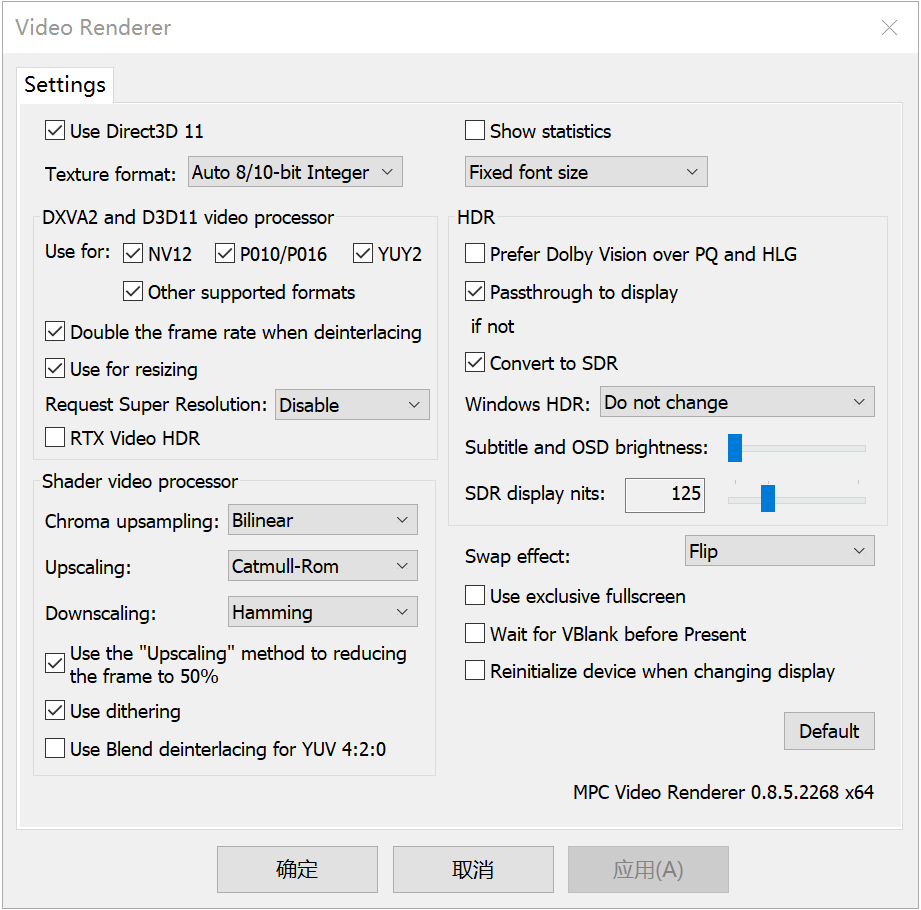
Task: Open the Swap effect dropdown
Action: [x=779, y=550]
